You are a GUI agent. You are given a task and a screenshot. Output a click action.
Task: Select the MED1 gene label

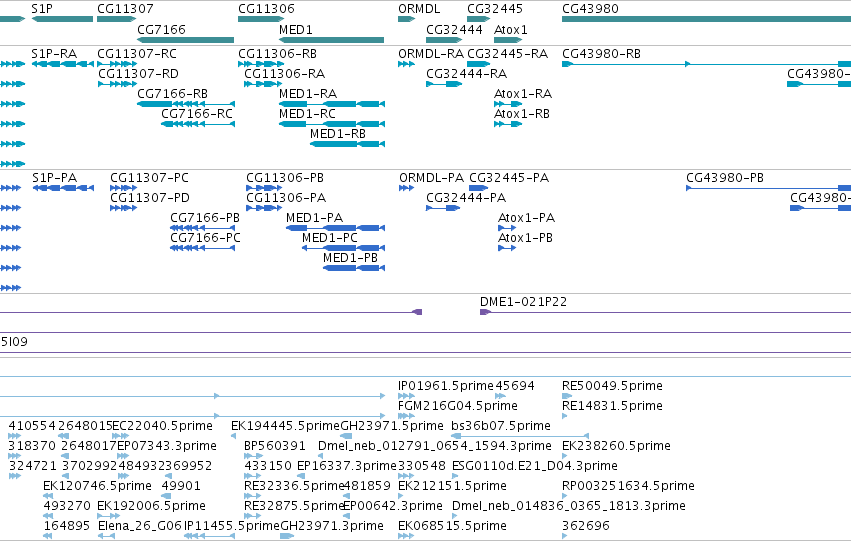(x=296, y=29)
